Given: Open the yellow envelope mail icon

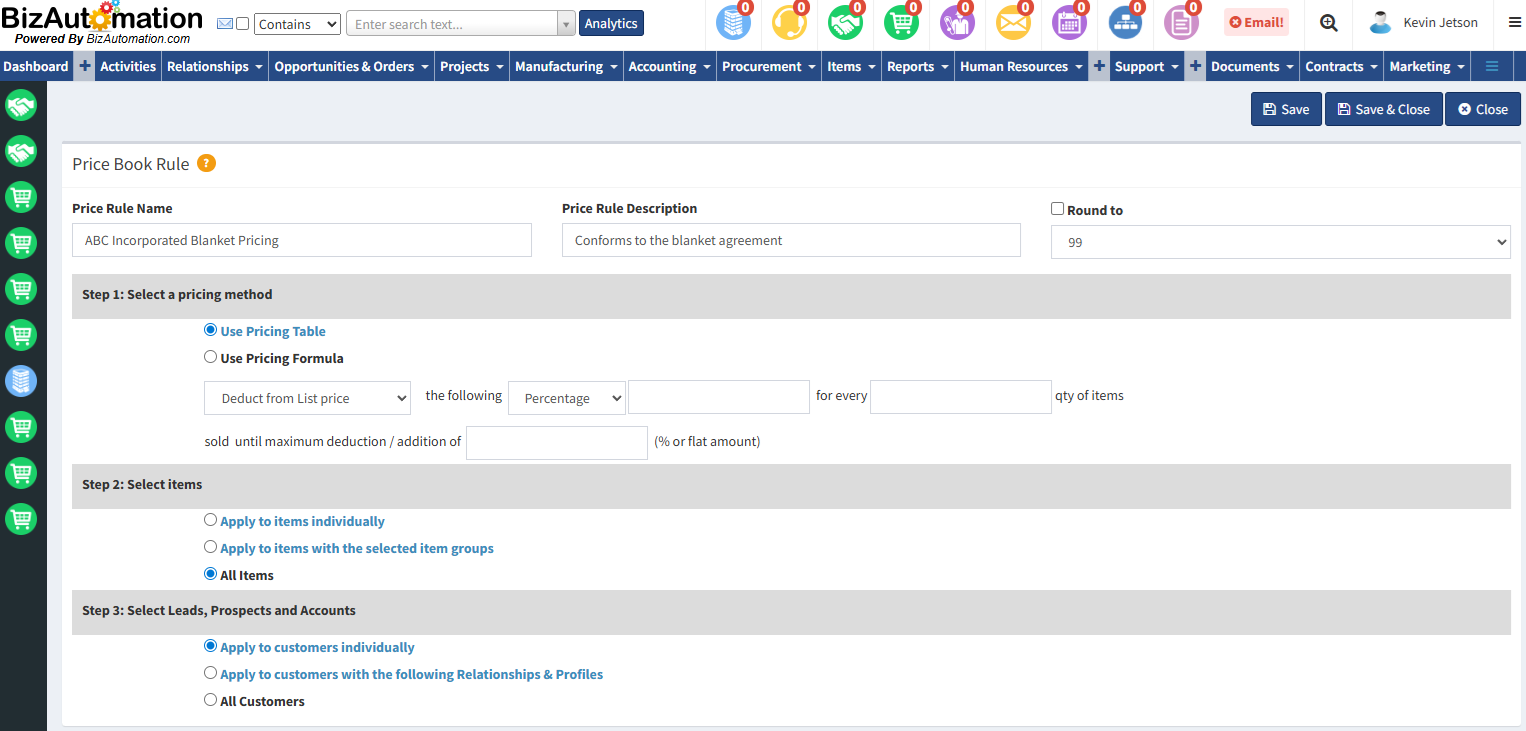Looking at the screenshot, I should pos(1013,23).
